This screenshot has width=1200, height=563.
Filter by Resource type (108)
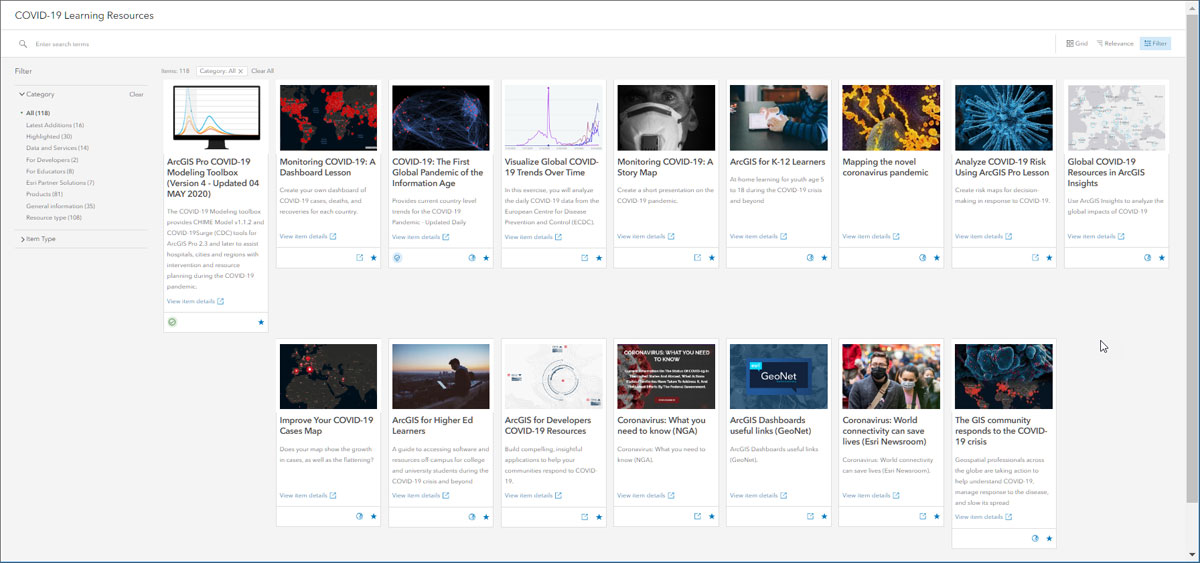(54, 218)
